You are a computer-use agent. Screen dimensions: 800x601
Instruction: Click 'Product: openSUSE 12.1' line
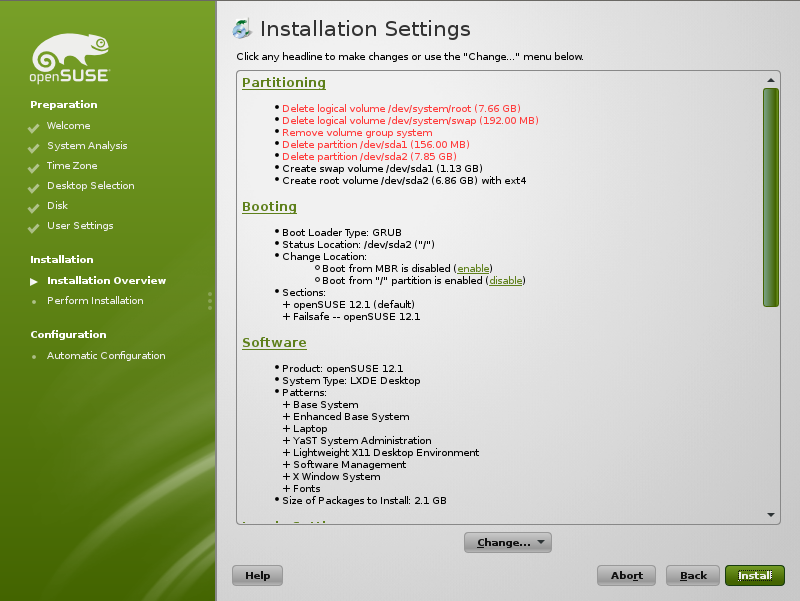tap(342, 368)
